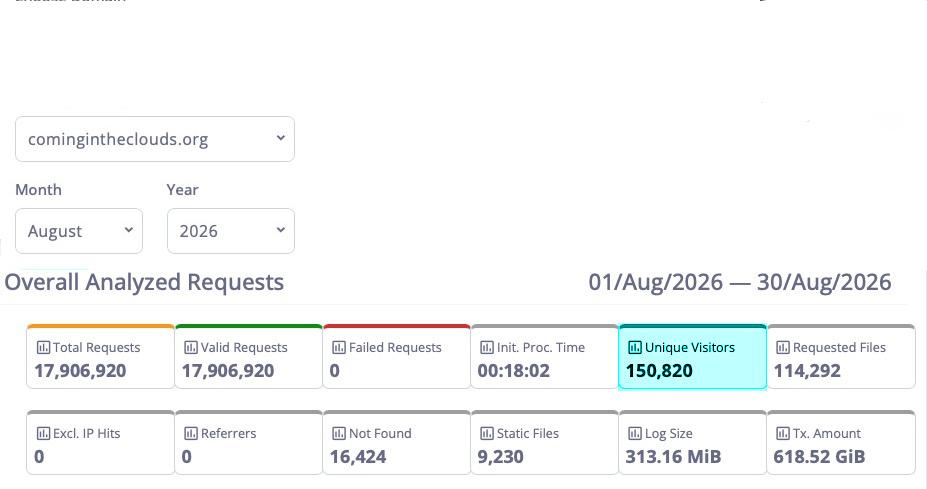Click the Log Size label
Viewport: 927px width, 489px height.
pyautogui.click(x=669, y=433)
